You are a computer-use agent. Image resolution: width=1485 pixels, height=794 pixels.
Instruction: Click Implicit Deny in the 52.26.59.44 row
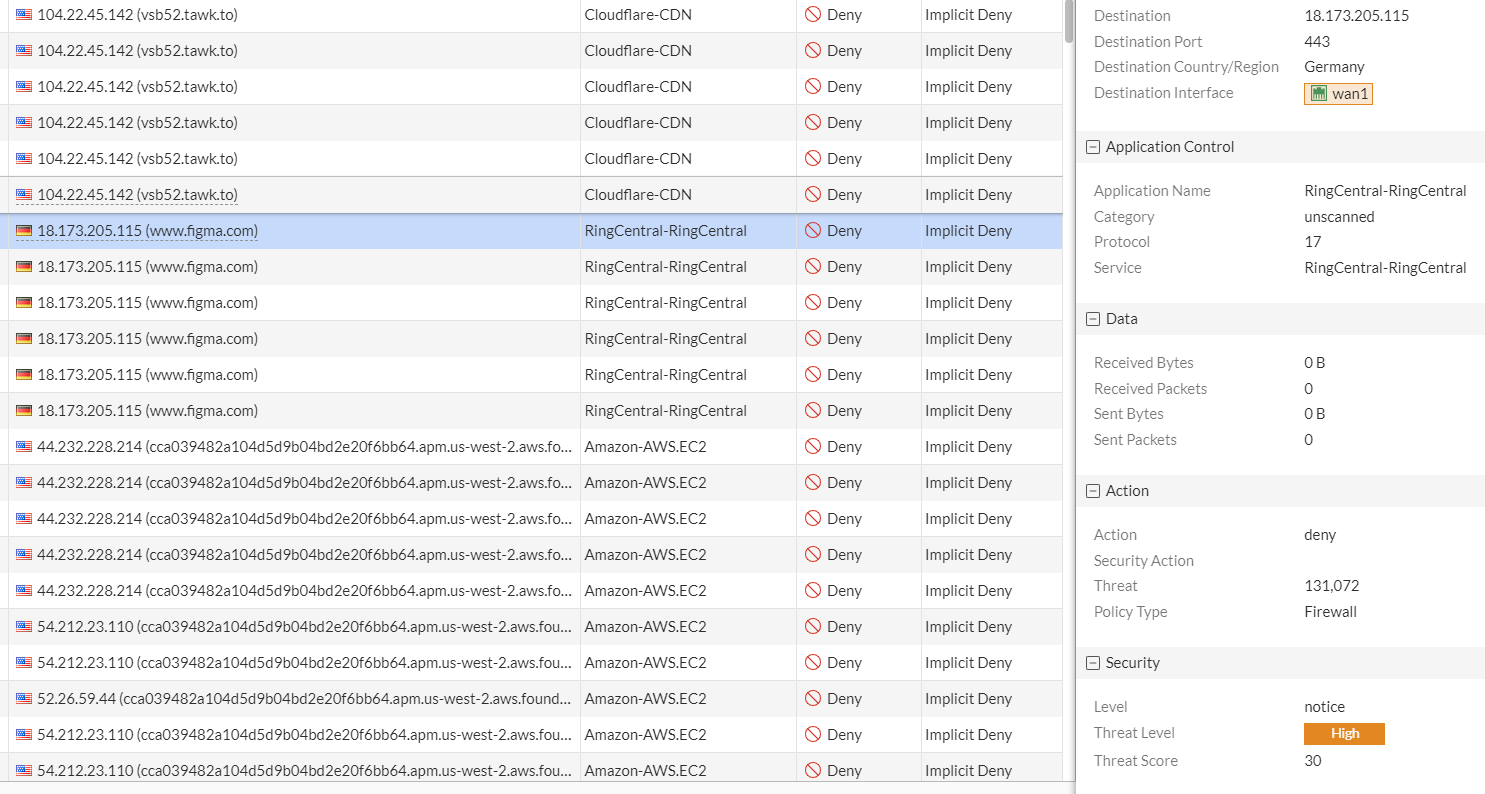point(968,699)
